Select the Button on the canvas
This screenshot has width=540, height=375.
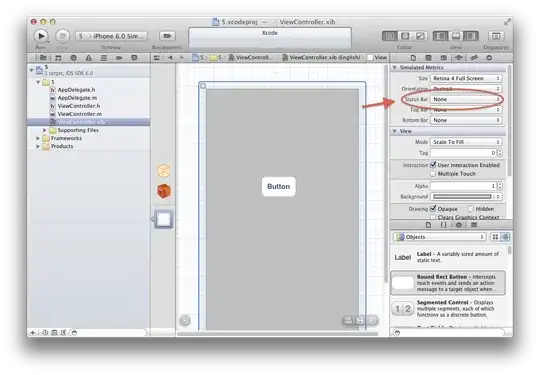point(279,187)
